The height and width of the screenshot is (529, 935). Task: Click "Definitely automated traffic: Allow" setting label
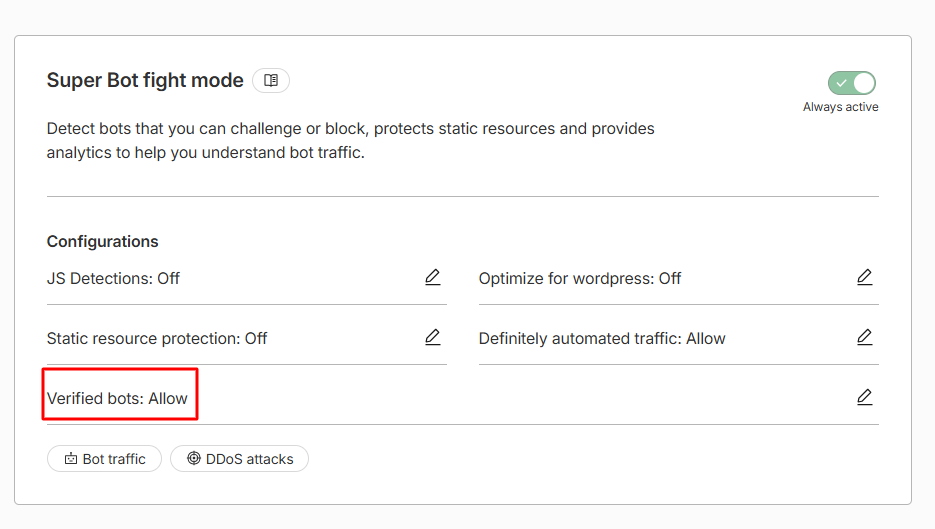point(602,339)
